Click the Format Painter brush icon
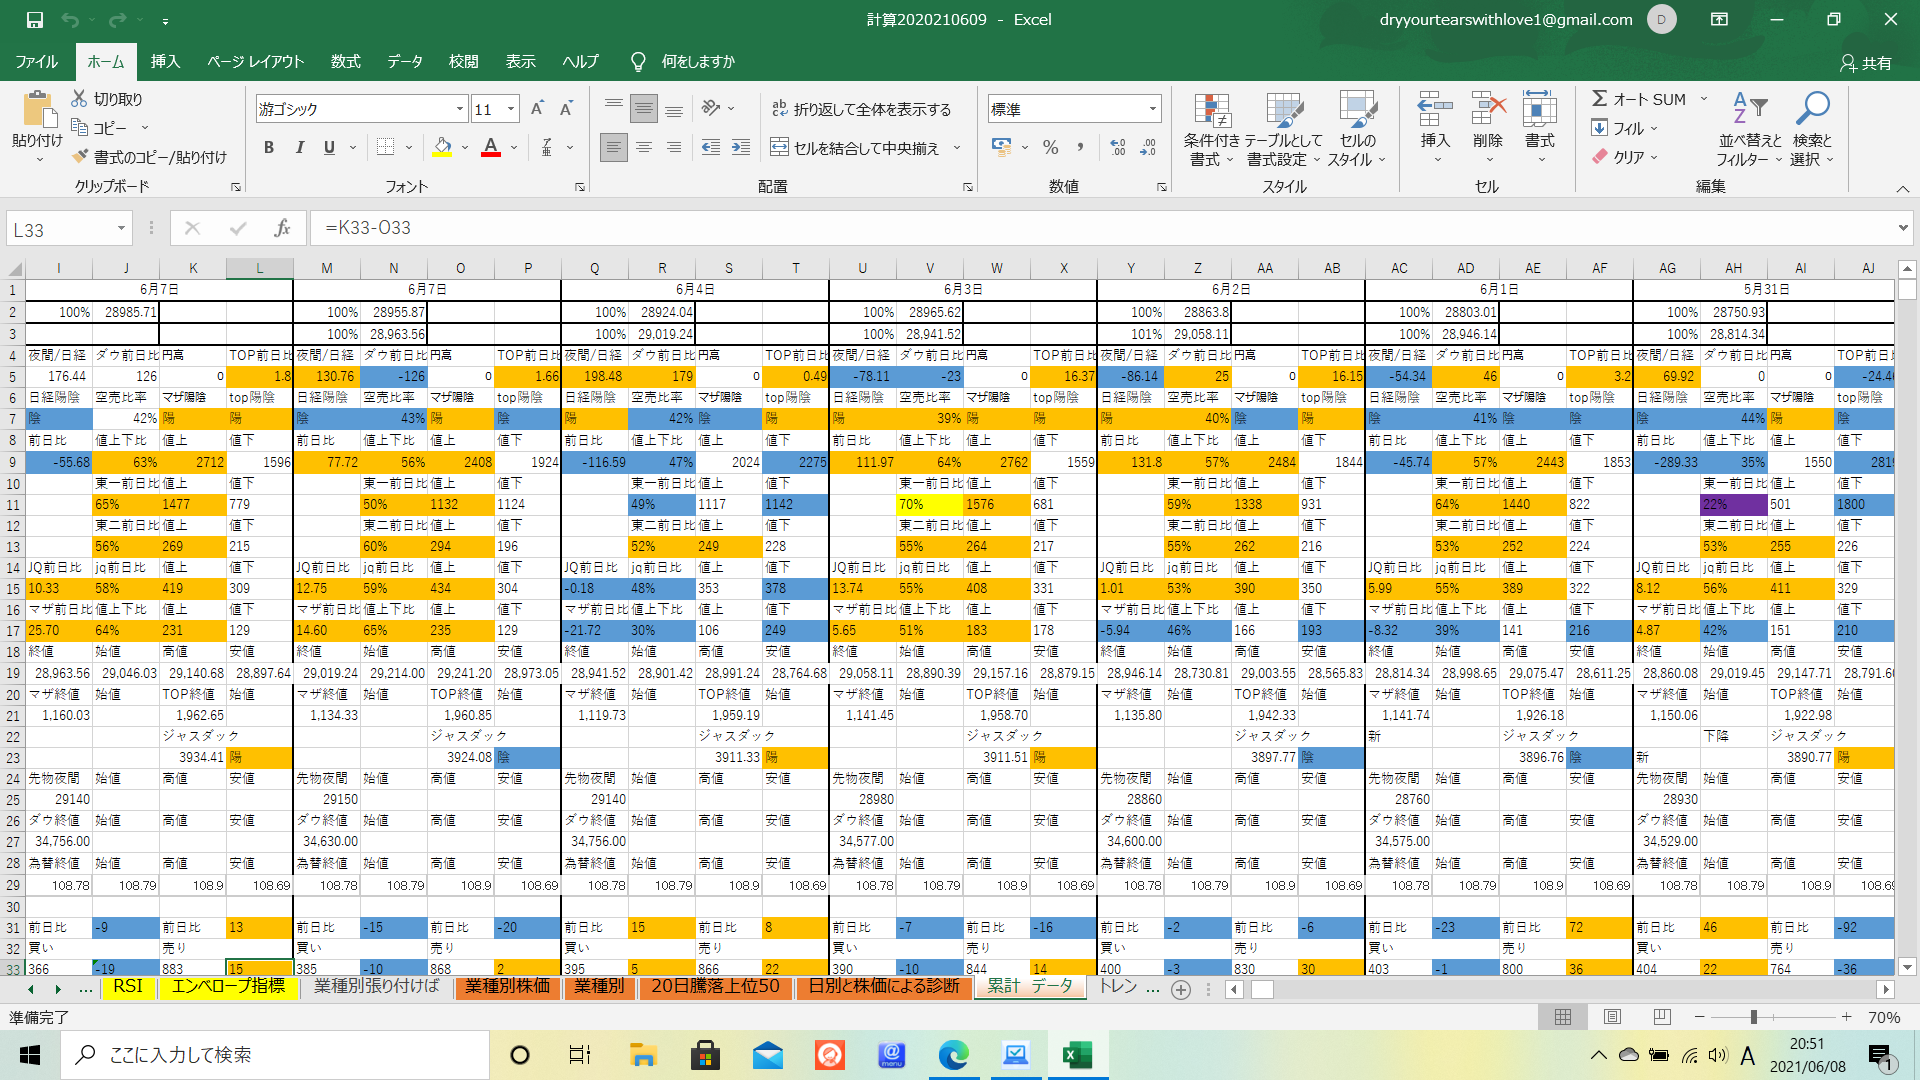This screenshot has width=1920, height=1080. tap(81, 157)
